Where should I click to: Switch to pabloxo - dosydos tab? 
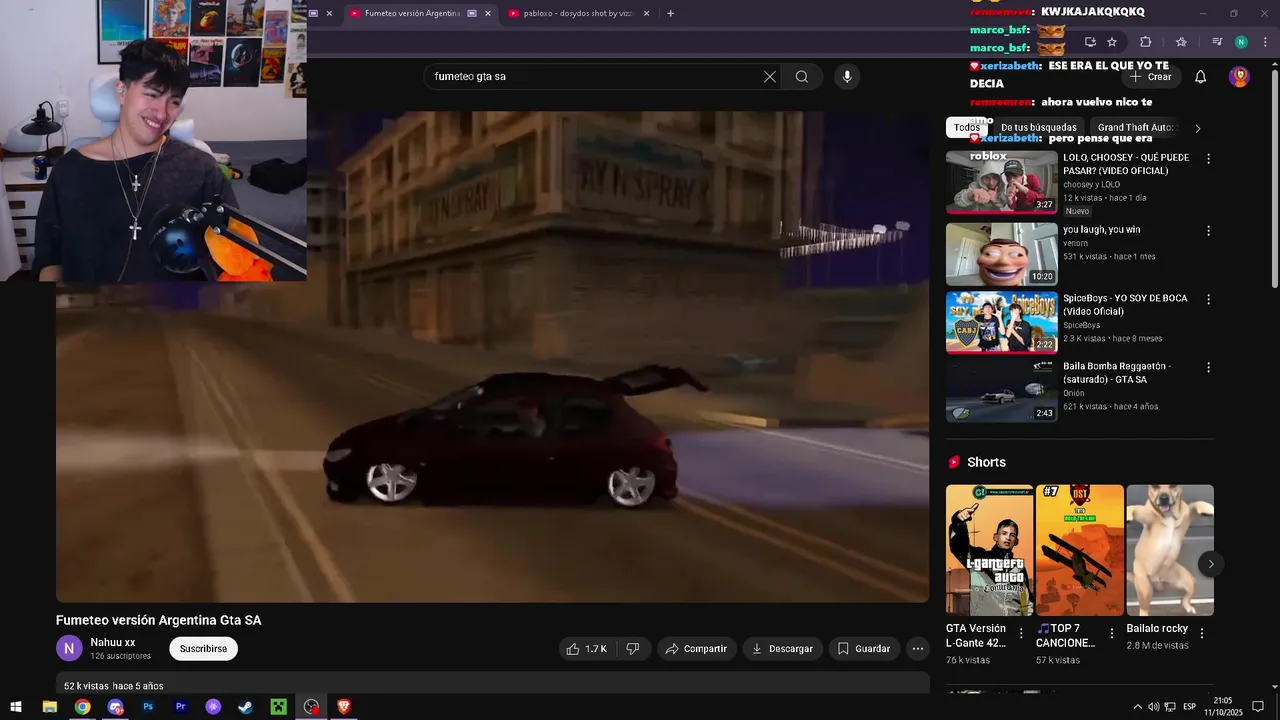(578, 13)
